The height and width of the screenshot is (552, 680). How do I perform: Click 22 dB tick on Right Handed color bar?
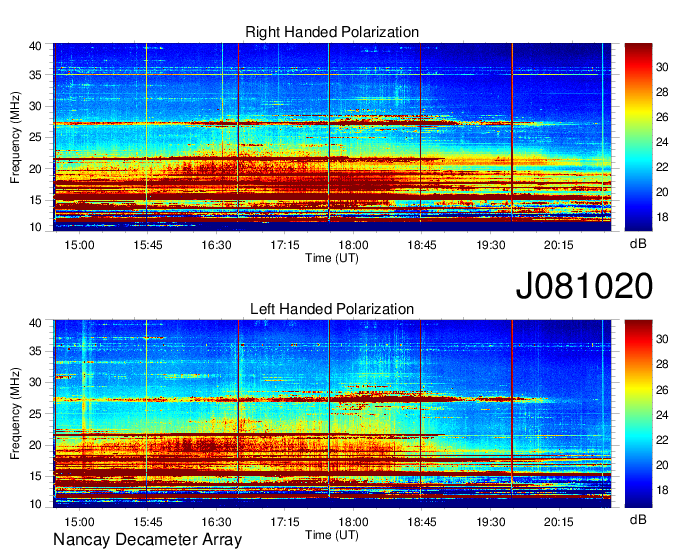[x=662, y=167]
